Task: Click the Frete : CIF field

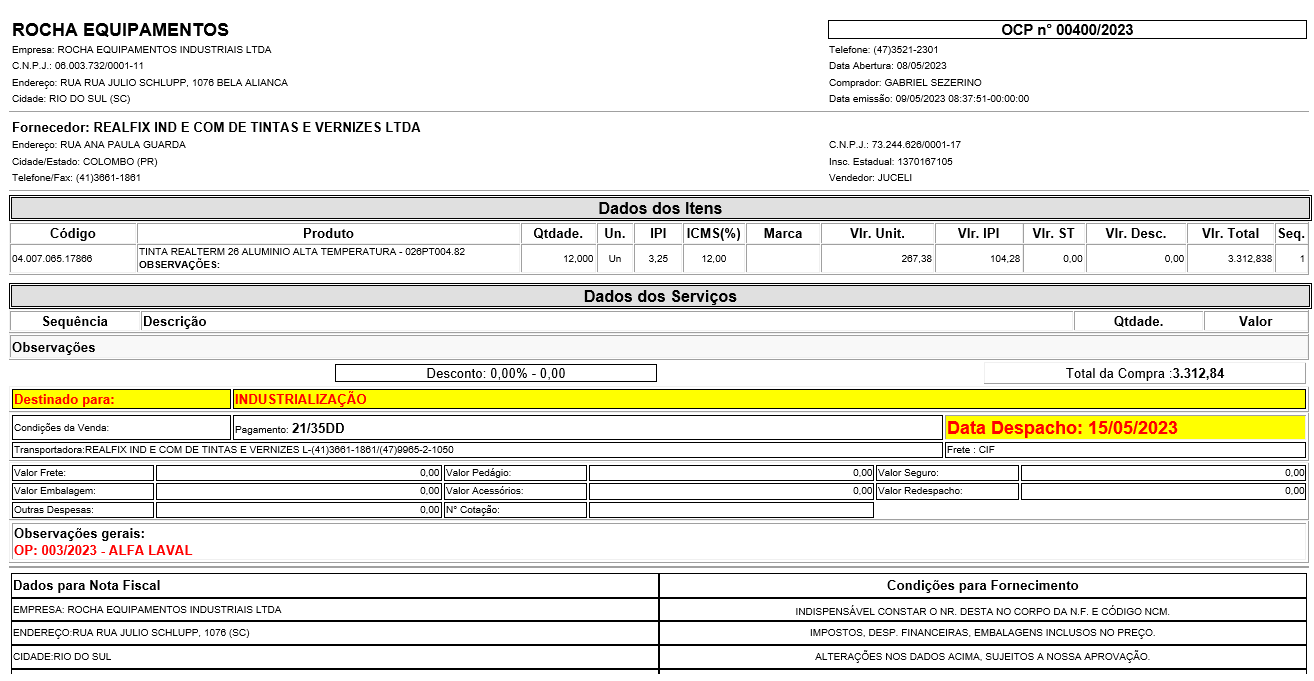Action: [1125, 450]
